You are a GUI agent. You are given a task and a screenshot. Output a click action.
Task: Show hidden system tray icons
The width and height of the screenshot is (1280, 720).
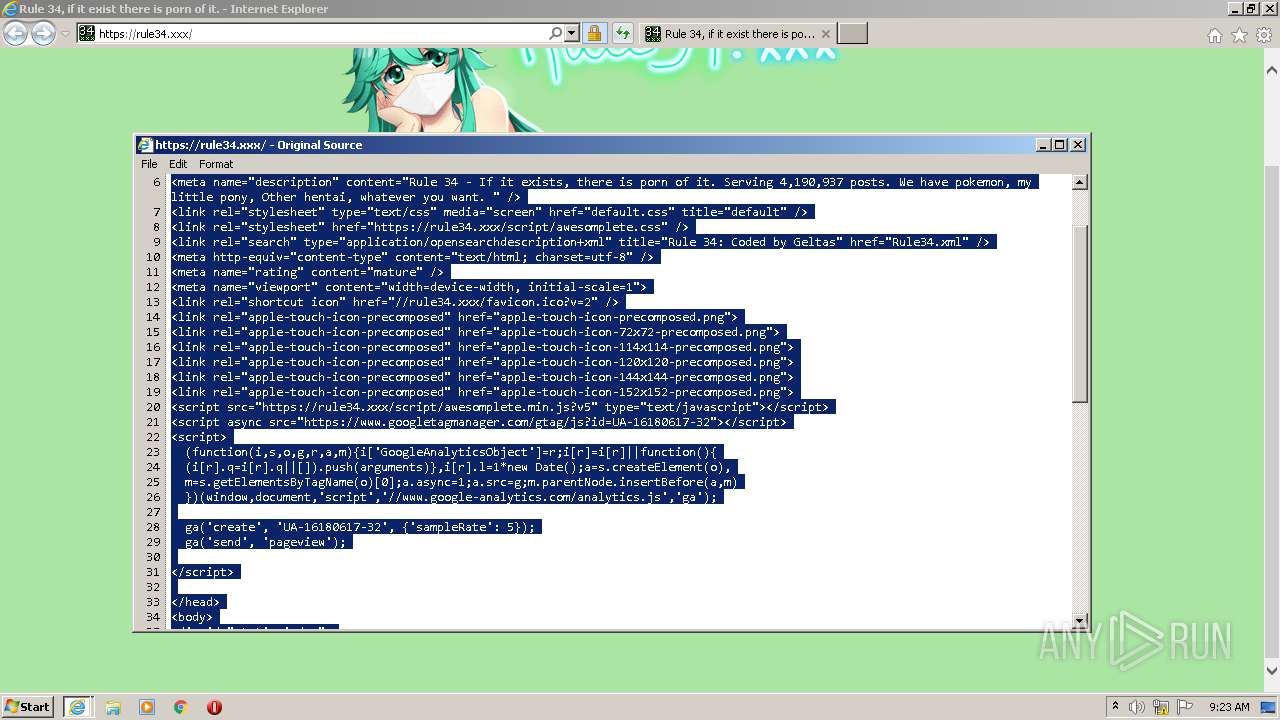click(1115, 706)
